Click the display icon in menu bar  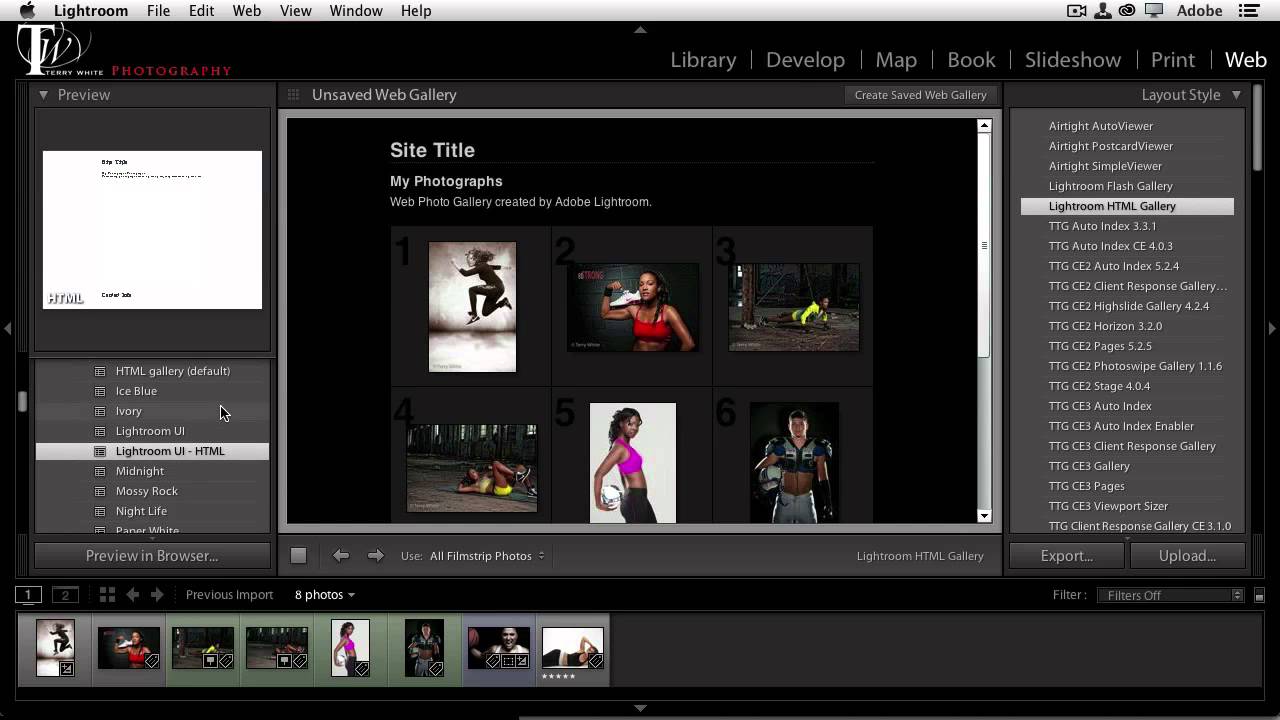coord(1154,11)
